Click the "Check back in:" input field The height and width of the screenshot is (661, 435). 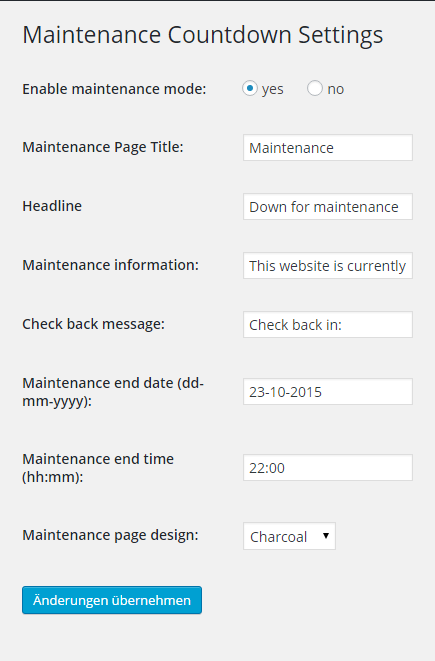[328, 325]
